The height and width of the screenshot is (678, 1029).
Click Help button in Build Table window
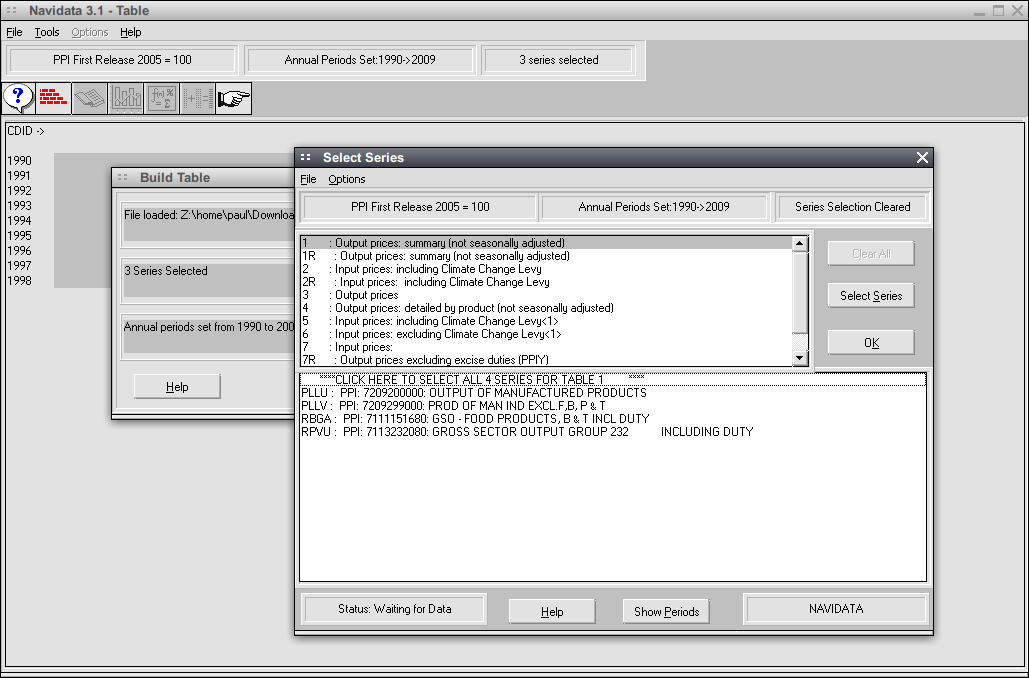177,387
